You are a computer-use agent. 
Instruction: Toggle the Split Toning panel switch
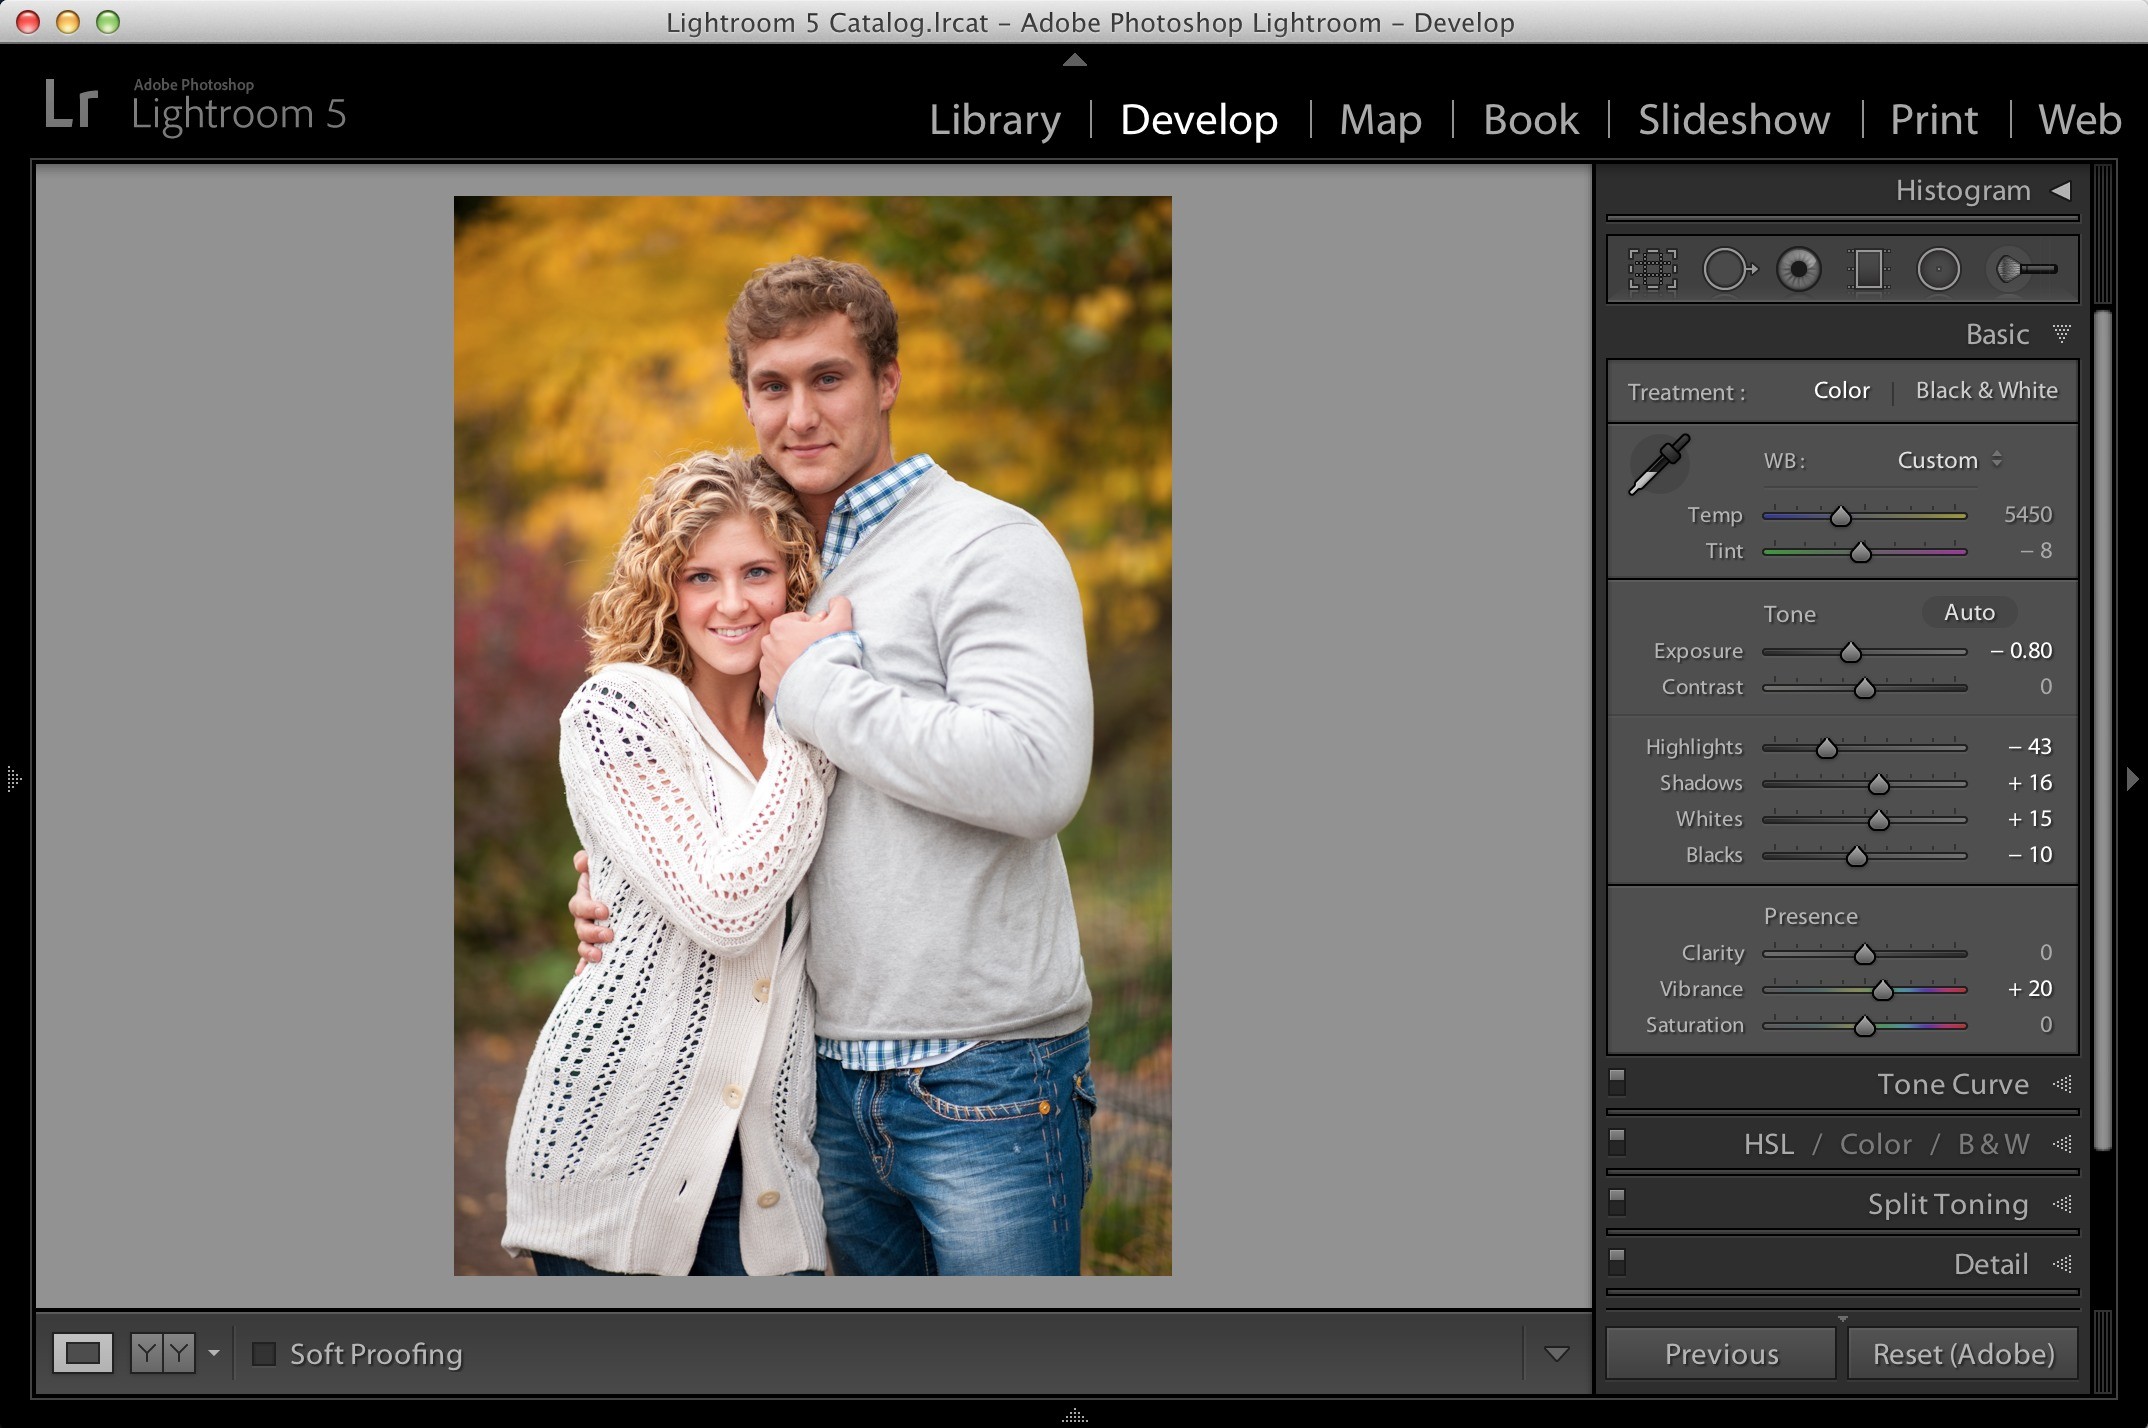point(1617,1202)
